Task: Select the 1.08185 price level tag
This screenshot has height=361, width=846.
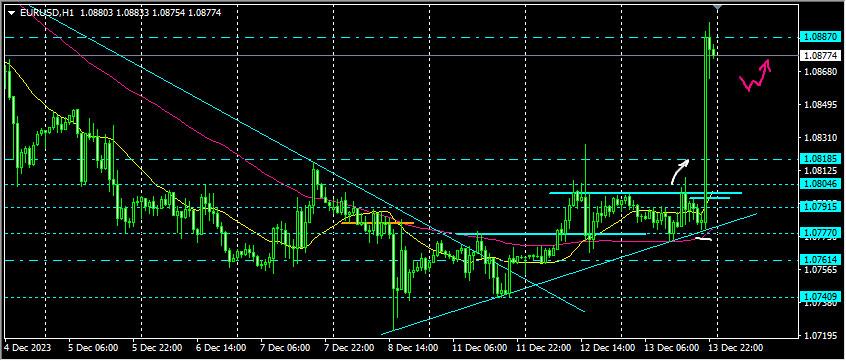Action: pos(820,159)
